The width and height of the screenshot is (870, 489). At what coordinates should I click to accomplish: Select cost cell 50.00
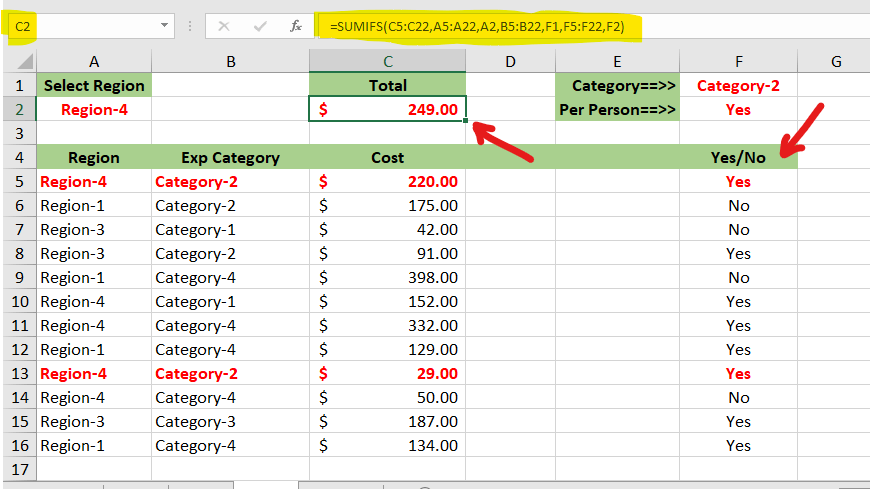387,397
